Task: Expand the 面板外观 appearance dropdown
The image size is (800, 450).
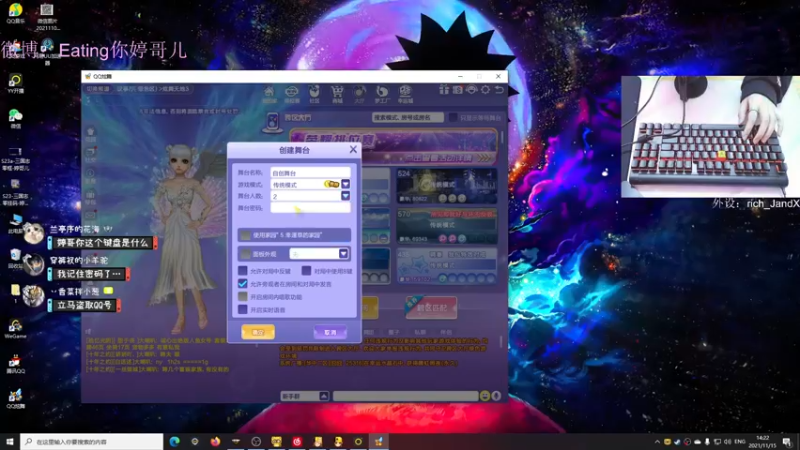Action: pyautogui.click(x=343, y=254)
